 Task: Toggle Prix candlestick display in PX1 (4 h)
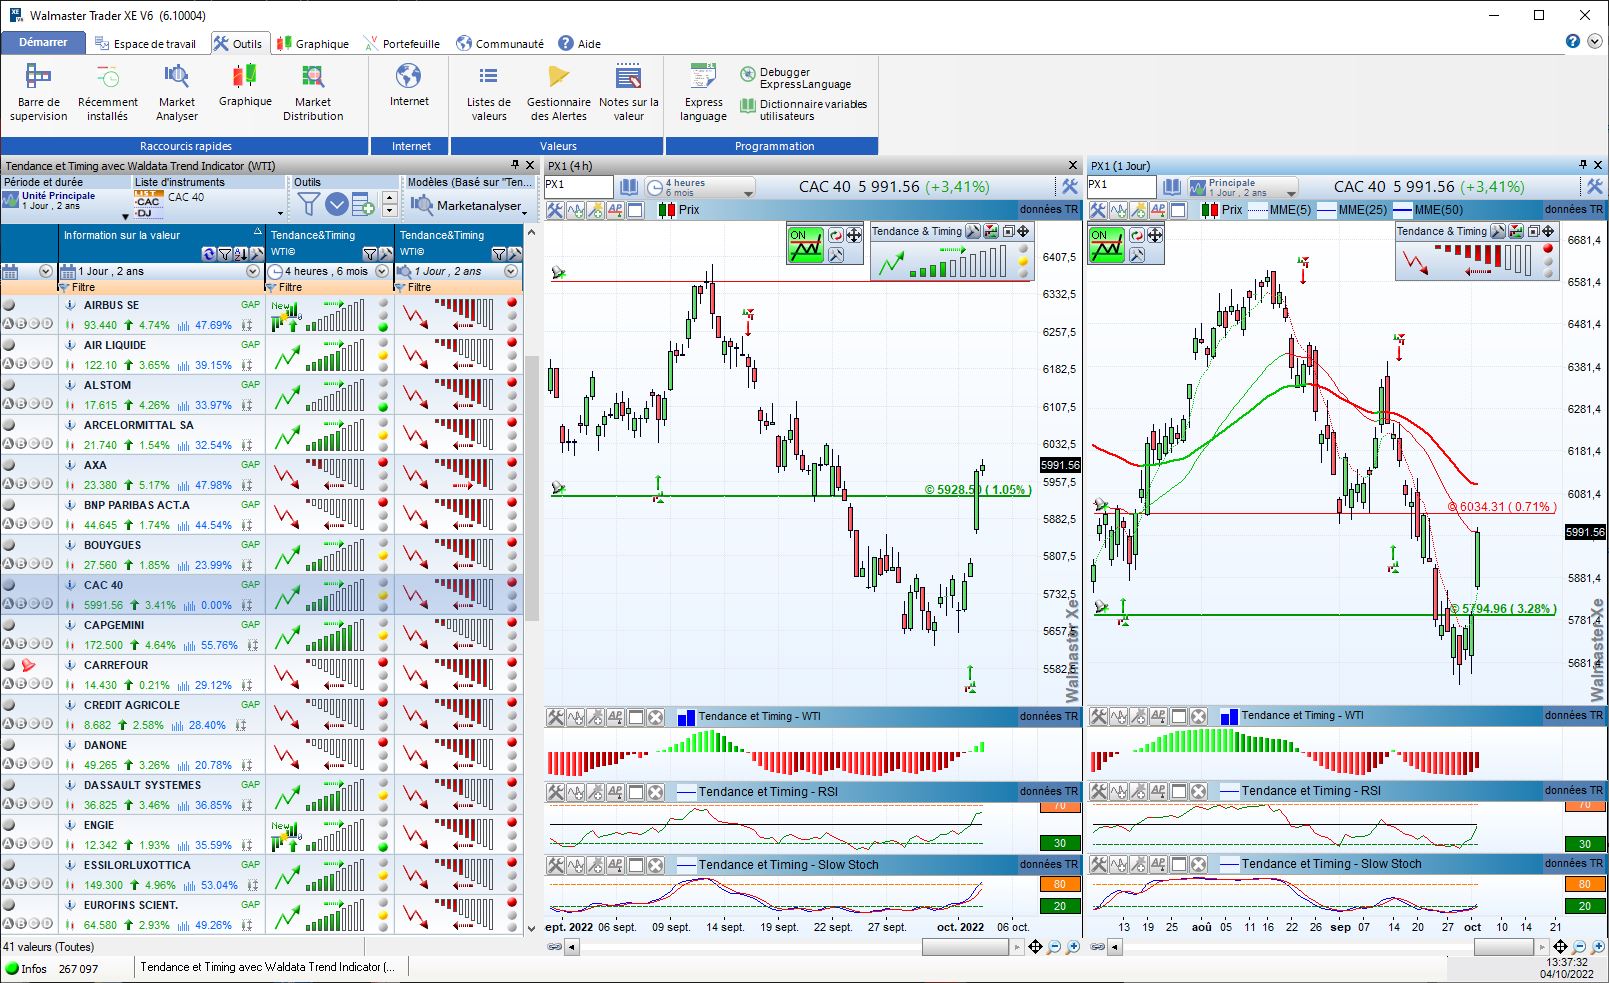click(679, 210)
